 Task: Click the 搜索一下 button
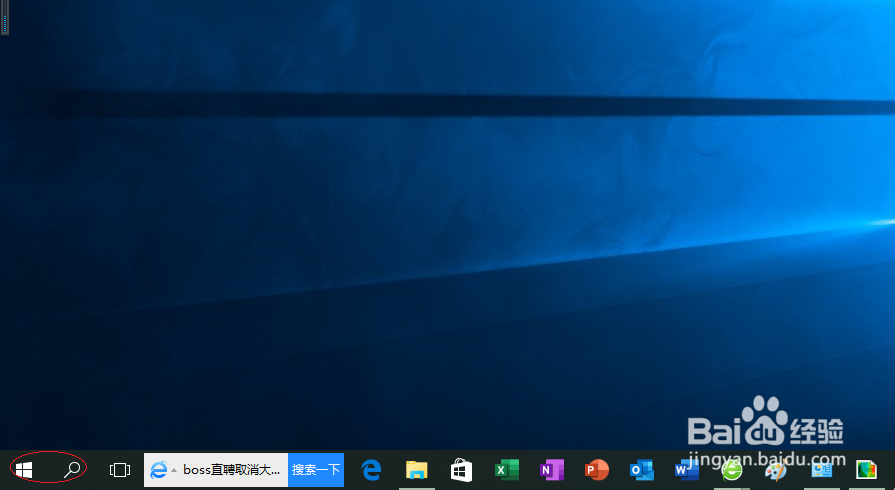pos(316,470)
